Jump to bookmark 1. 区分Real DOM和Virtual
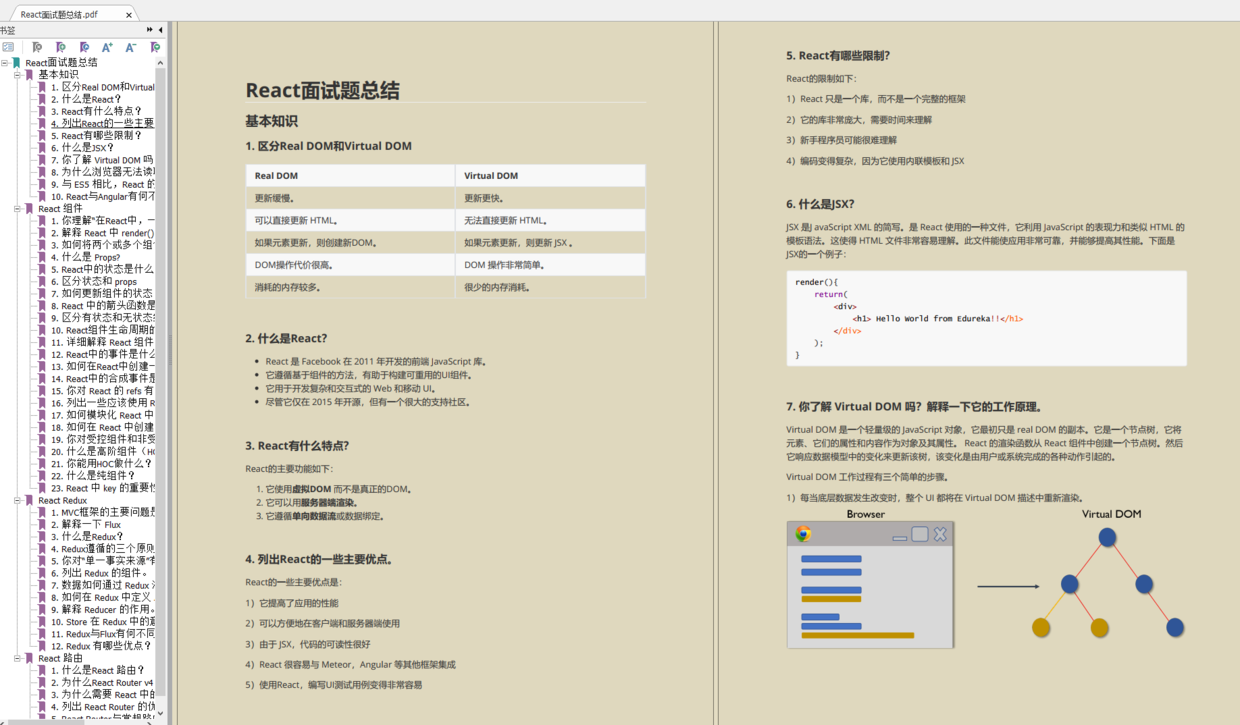Screen dimensions: 1240x725 click(103, 87)
